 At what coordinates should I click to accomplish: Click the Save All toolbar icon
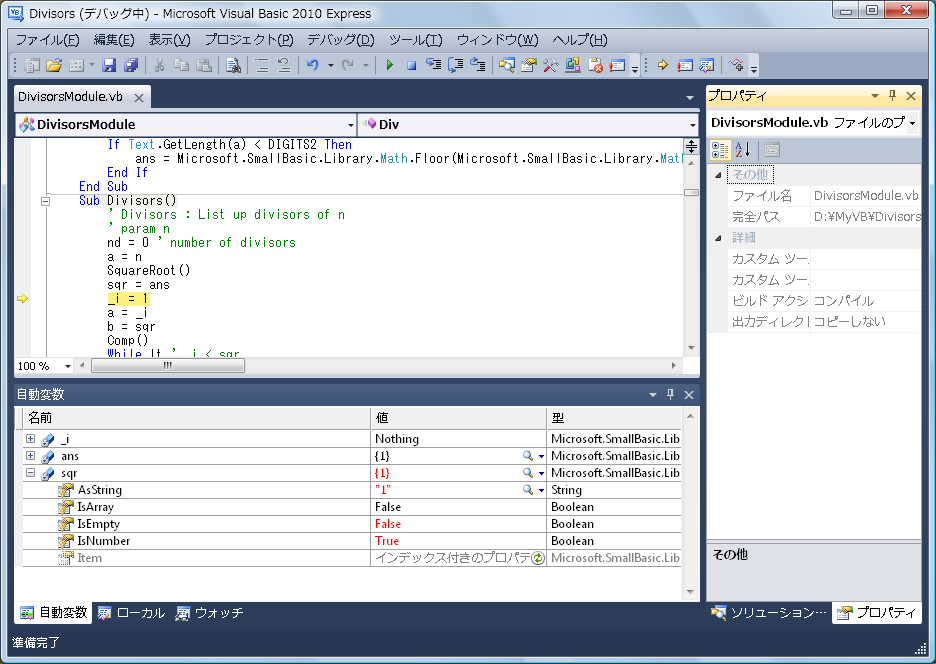(x=130, y=66)
